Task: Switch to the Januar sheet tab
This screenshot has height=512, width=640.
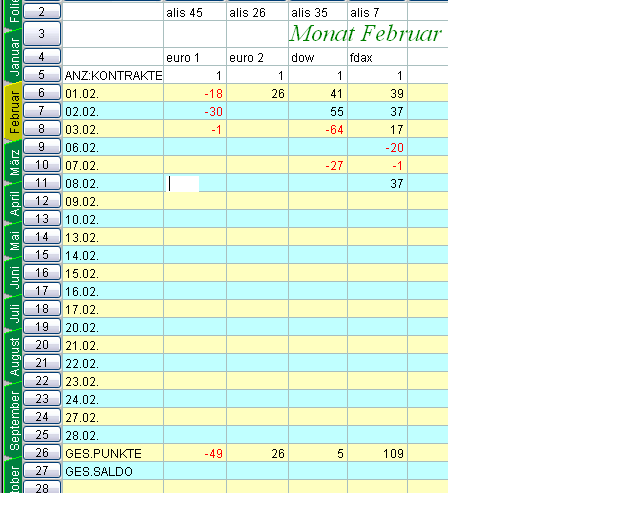Action: [x=13, y=57]
